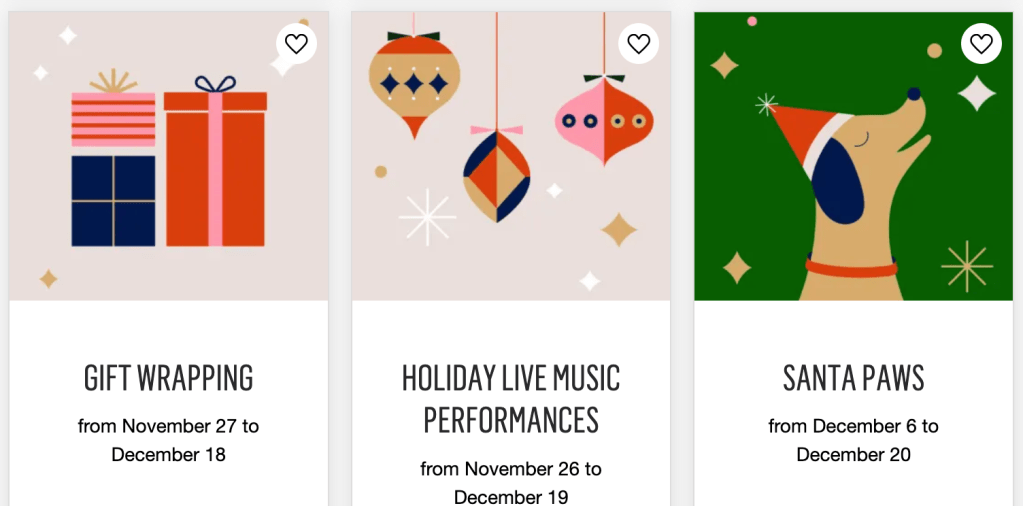Favorite the Gift Wrapping event heart

point(296,44)
